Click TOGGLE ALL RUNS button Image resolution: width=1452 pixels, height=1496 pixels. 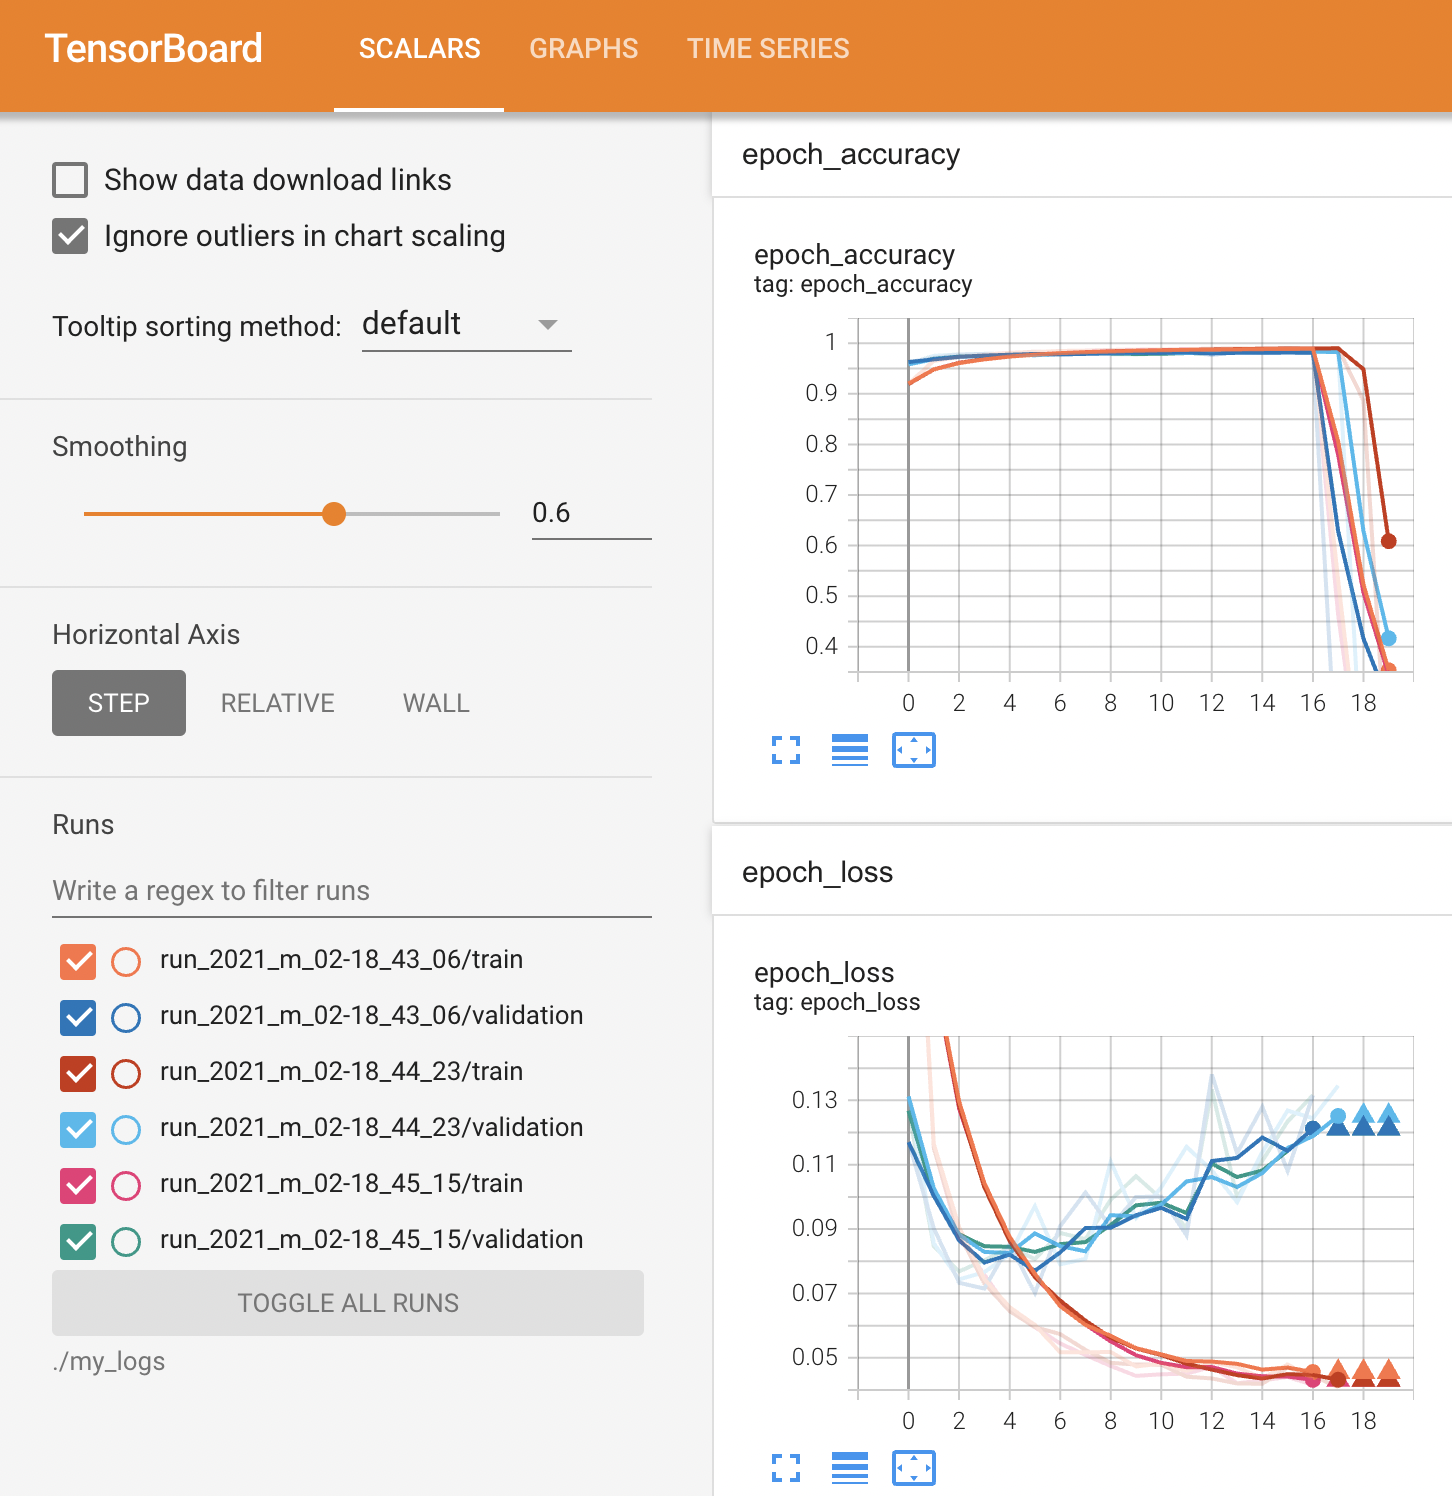348,1303
